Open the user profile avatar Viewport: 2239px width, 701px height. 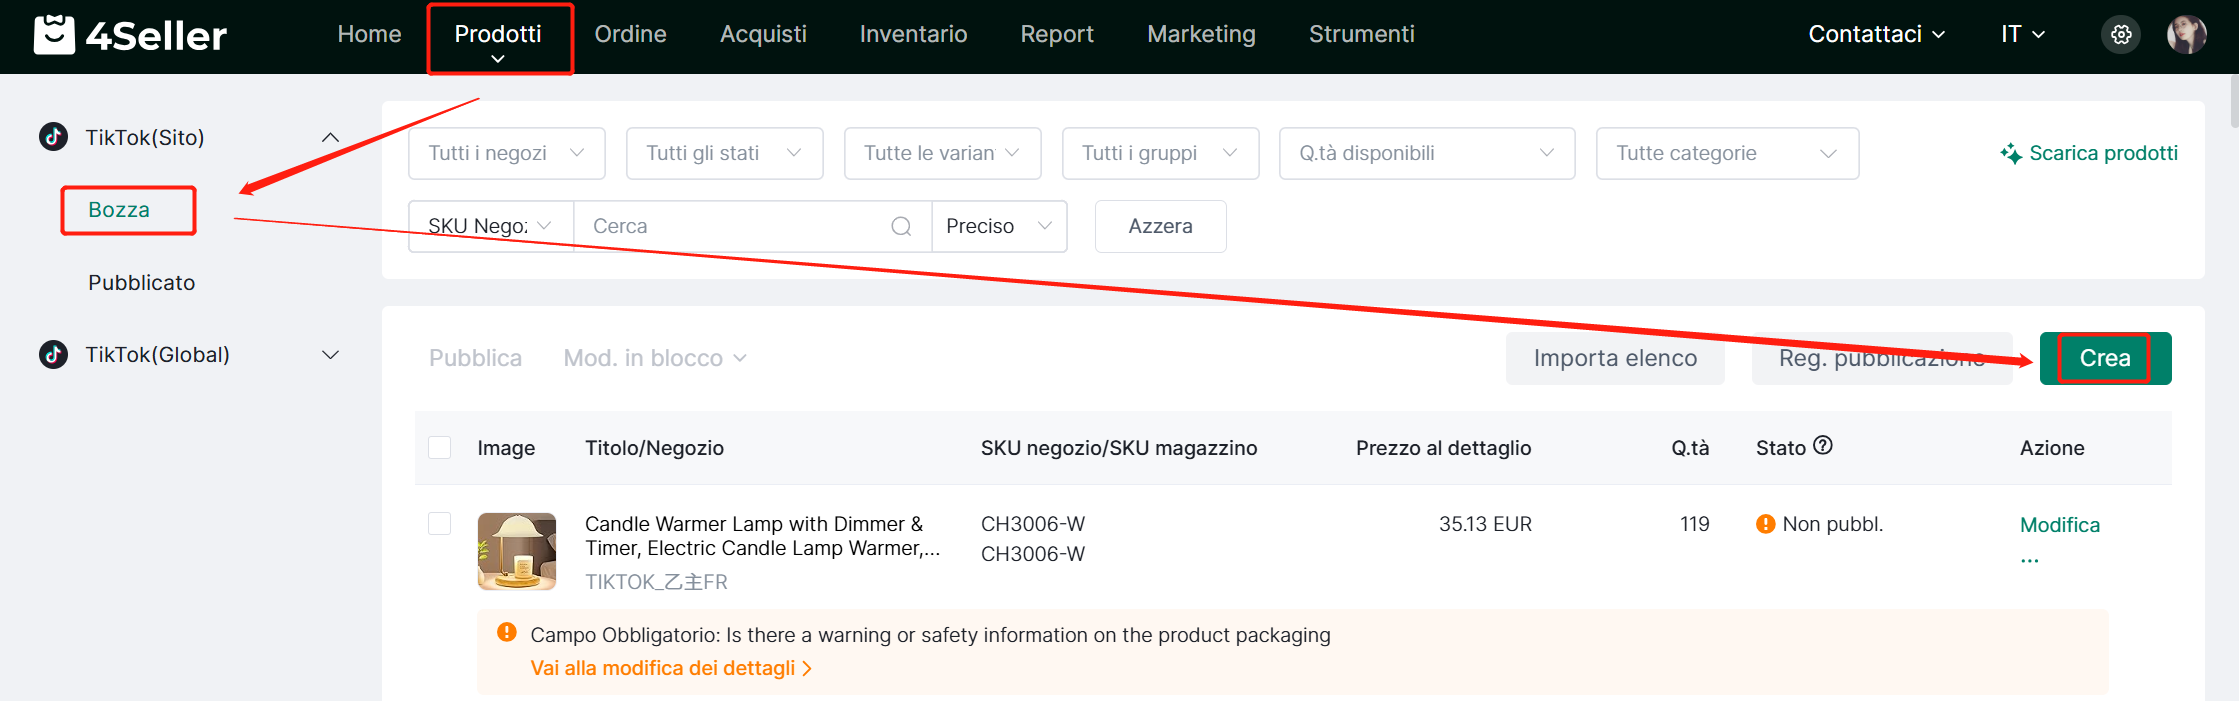tap(2186, 35)
